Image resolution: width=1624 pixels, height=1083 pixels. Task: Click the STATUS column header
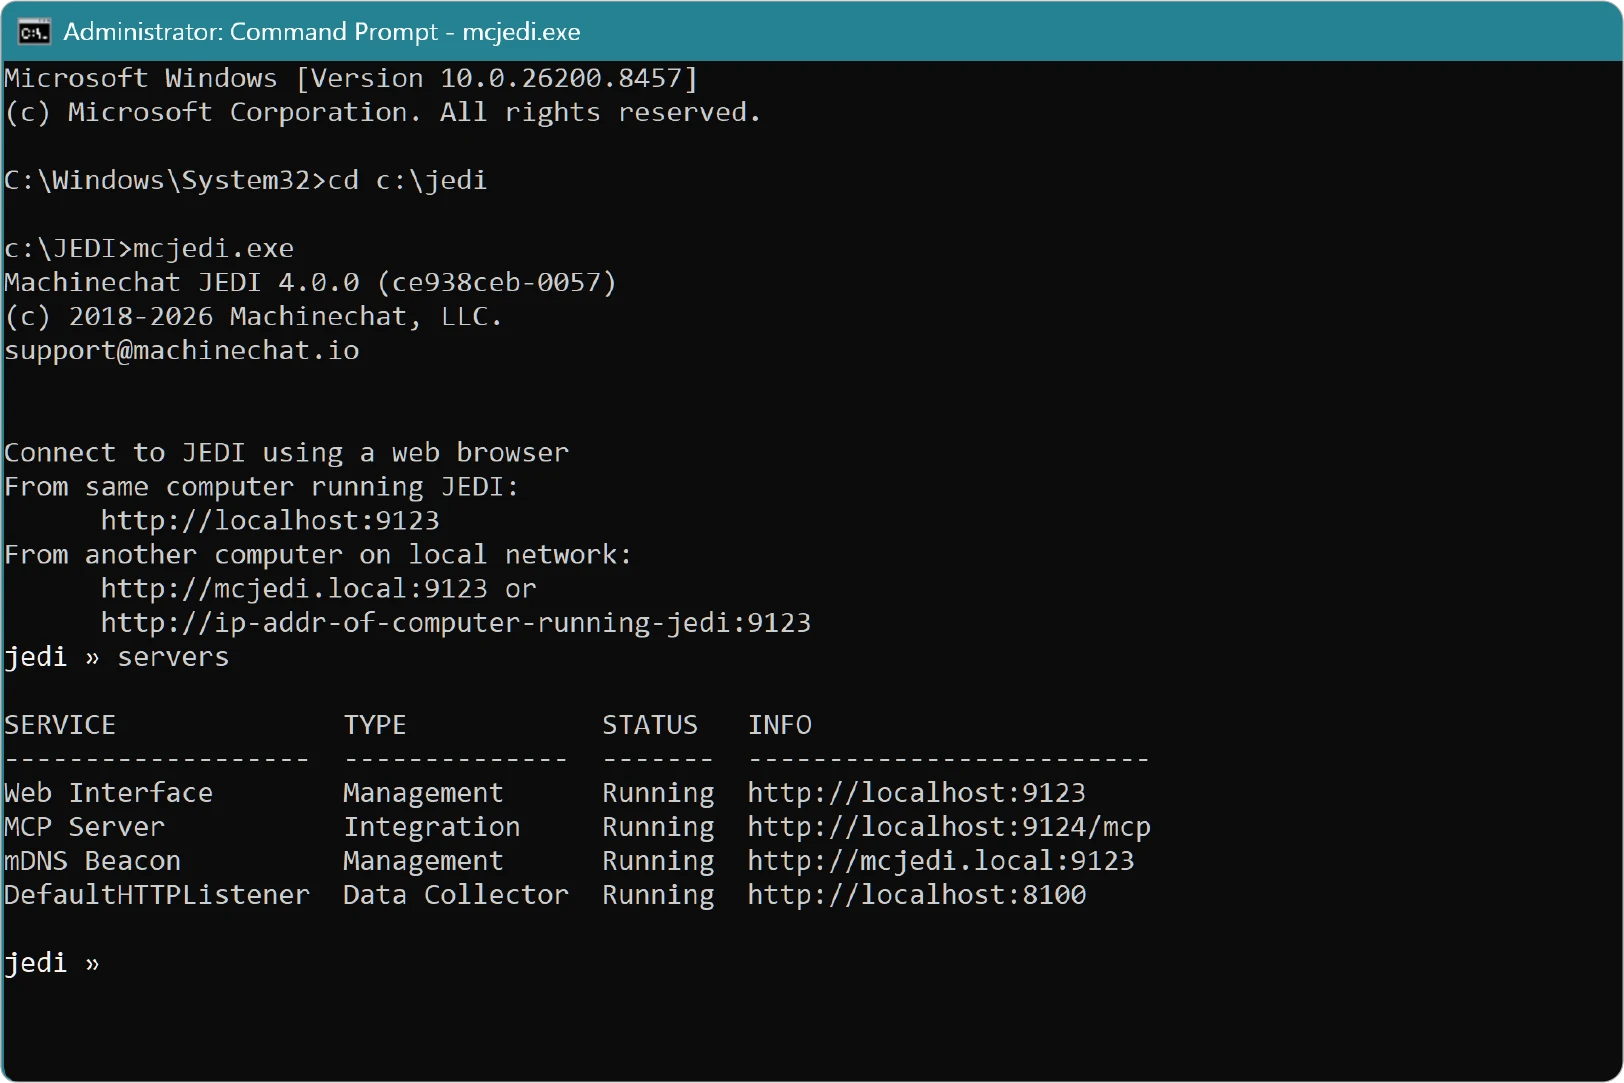click(650, 725)
